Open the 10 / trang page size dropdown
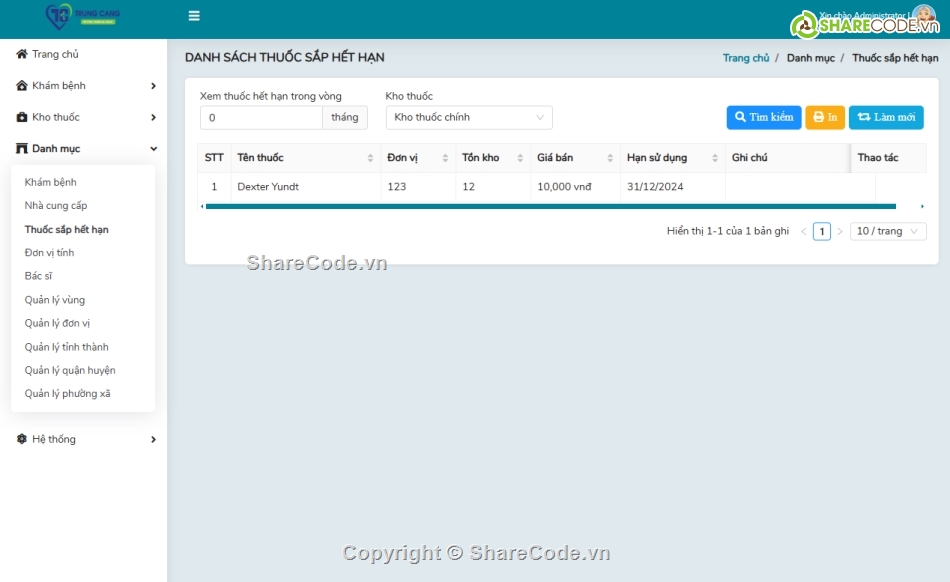The width and height of the screenshot is (950, 582). point(888,231)
